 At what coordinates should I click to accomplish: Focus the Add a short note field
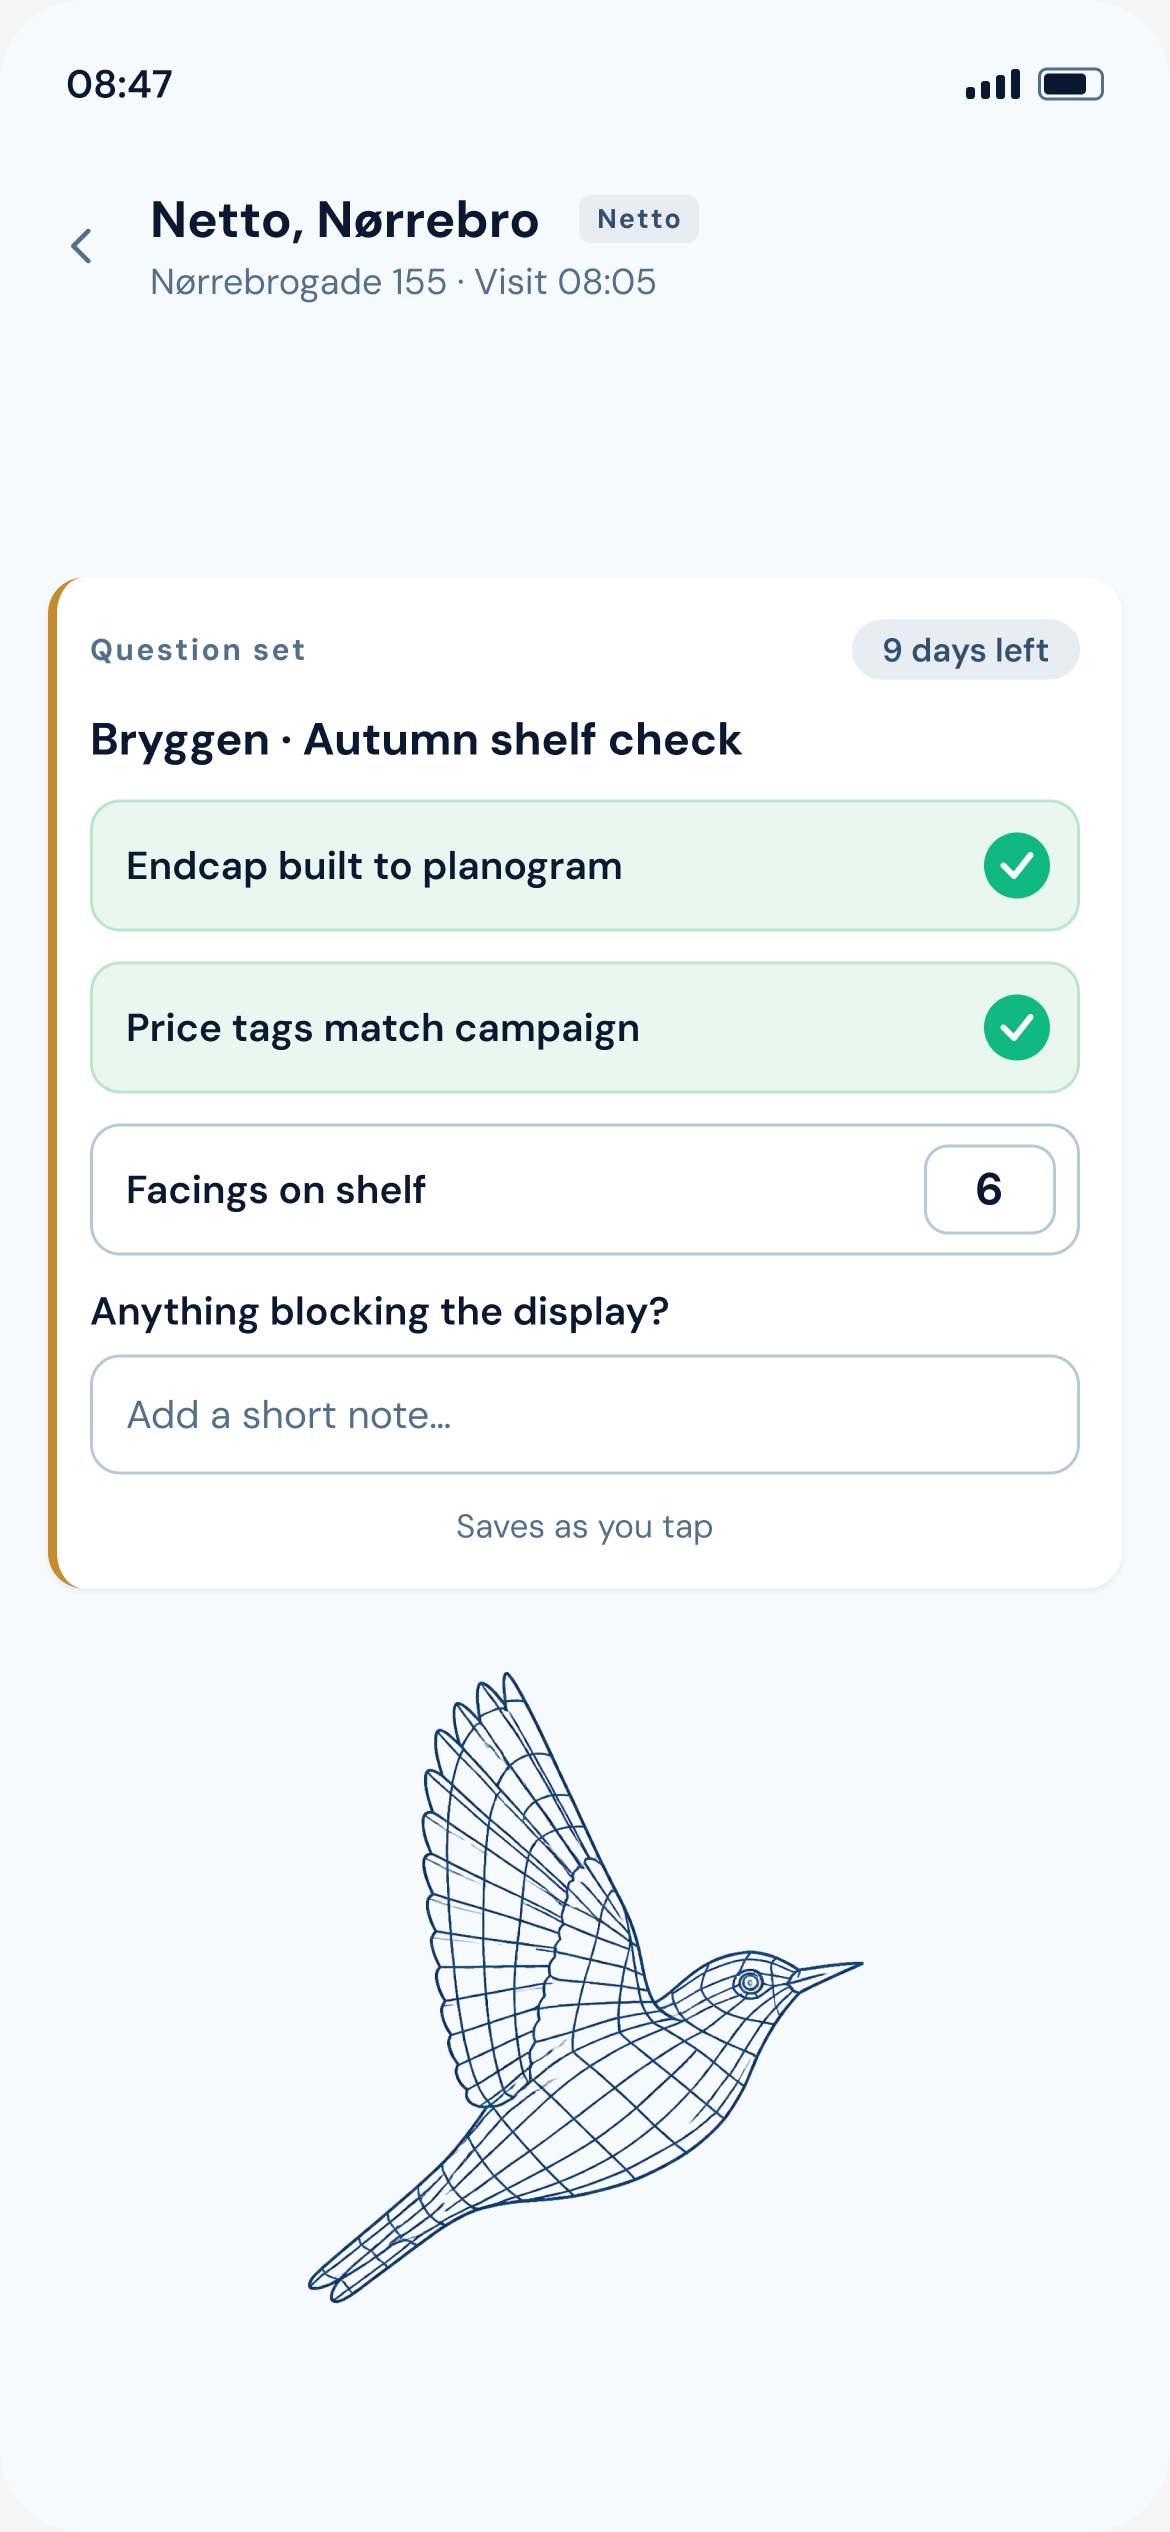pyautogui.click(x=585, y=1414)
